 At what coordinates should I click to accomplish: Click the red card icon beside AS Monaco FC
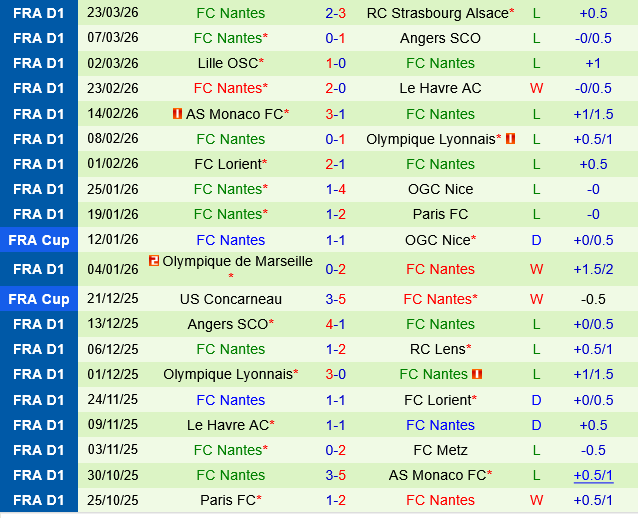pyautogui.click(x=177, y=114)
